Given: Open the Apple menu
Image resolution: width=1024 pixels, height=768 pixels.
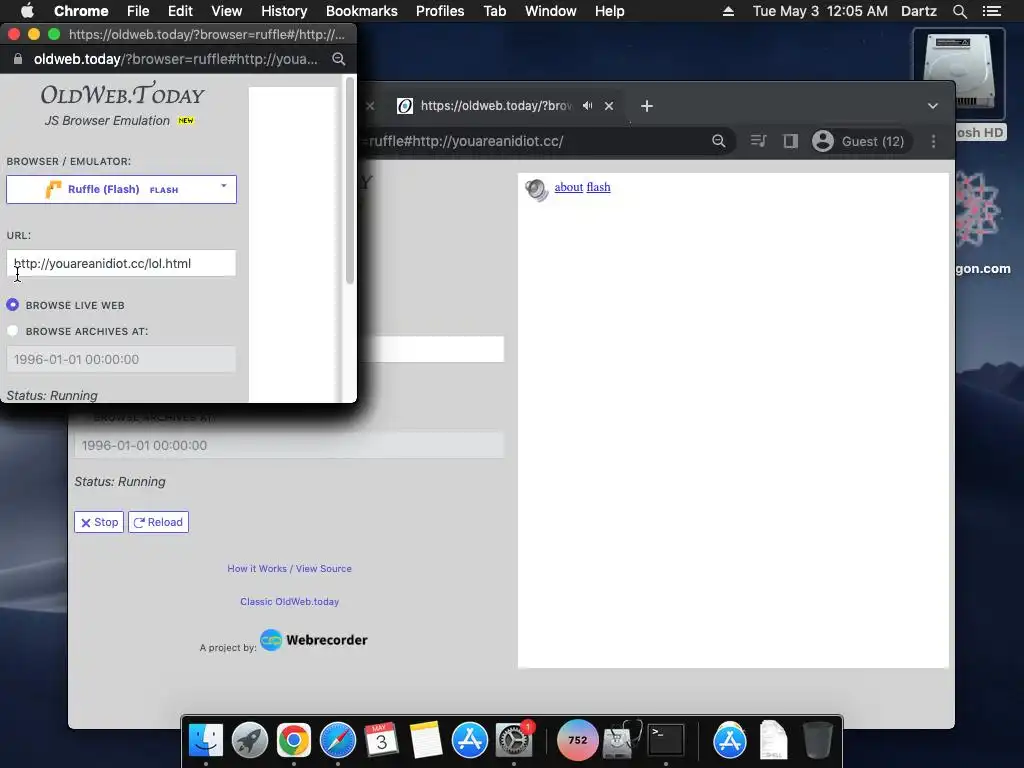Looking at the screenshot, I should (x=27, y=11).
